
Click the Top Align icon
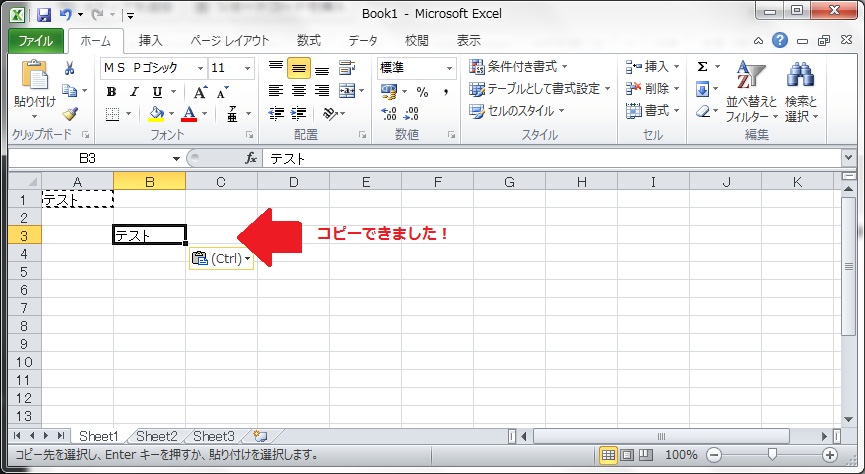pyautogui.click(x=276, y=68)
